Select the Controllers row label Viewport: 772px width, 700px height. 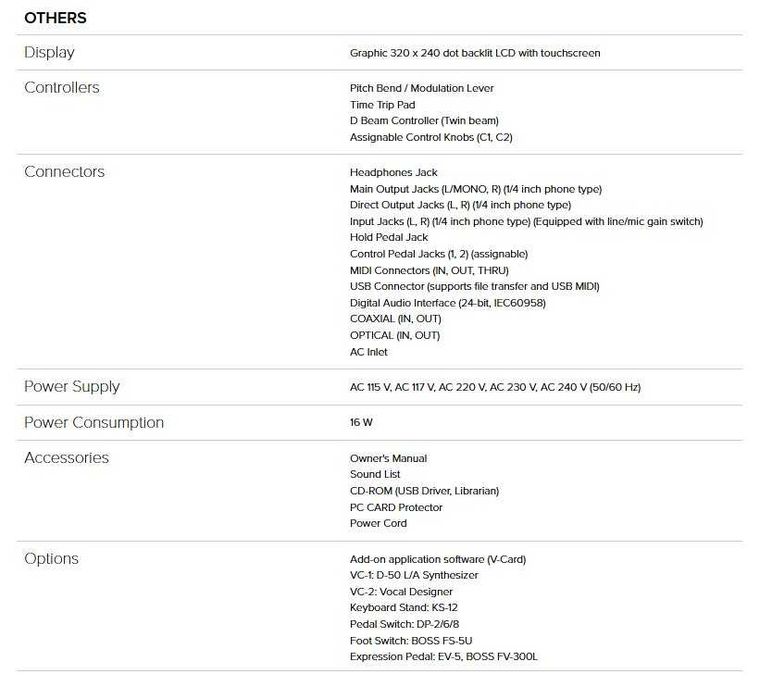pyautogui.click(x=62, y=87)
